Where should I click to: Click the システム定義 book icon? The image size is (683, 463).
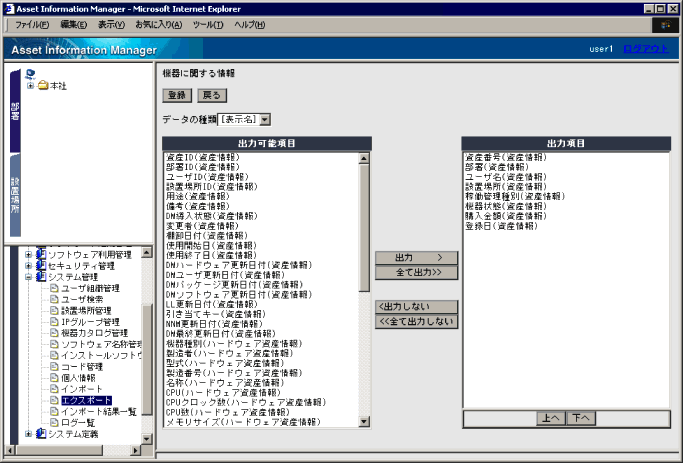41,434
